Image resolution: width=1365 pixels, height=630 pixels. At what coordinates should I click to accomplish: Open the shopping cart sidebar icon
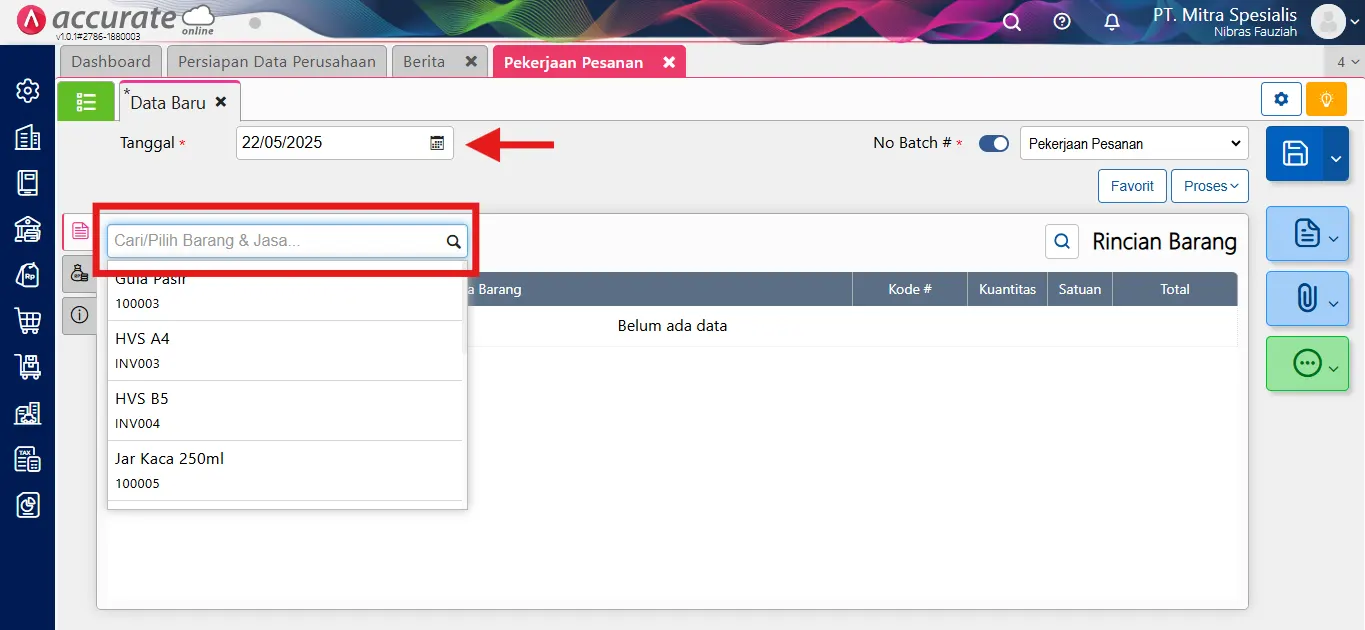(x=28, y=321)
